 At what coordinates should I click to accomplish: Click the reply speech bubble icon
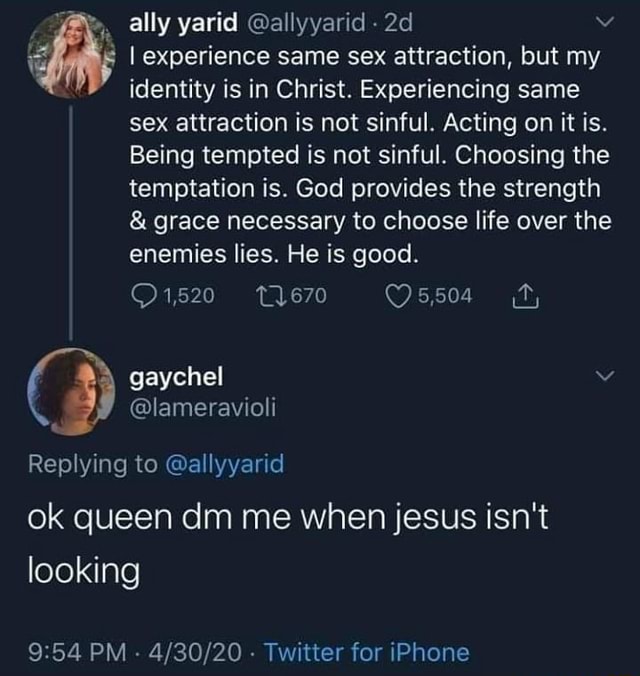[x=145, y=296]
